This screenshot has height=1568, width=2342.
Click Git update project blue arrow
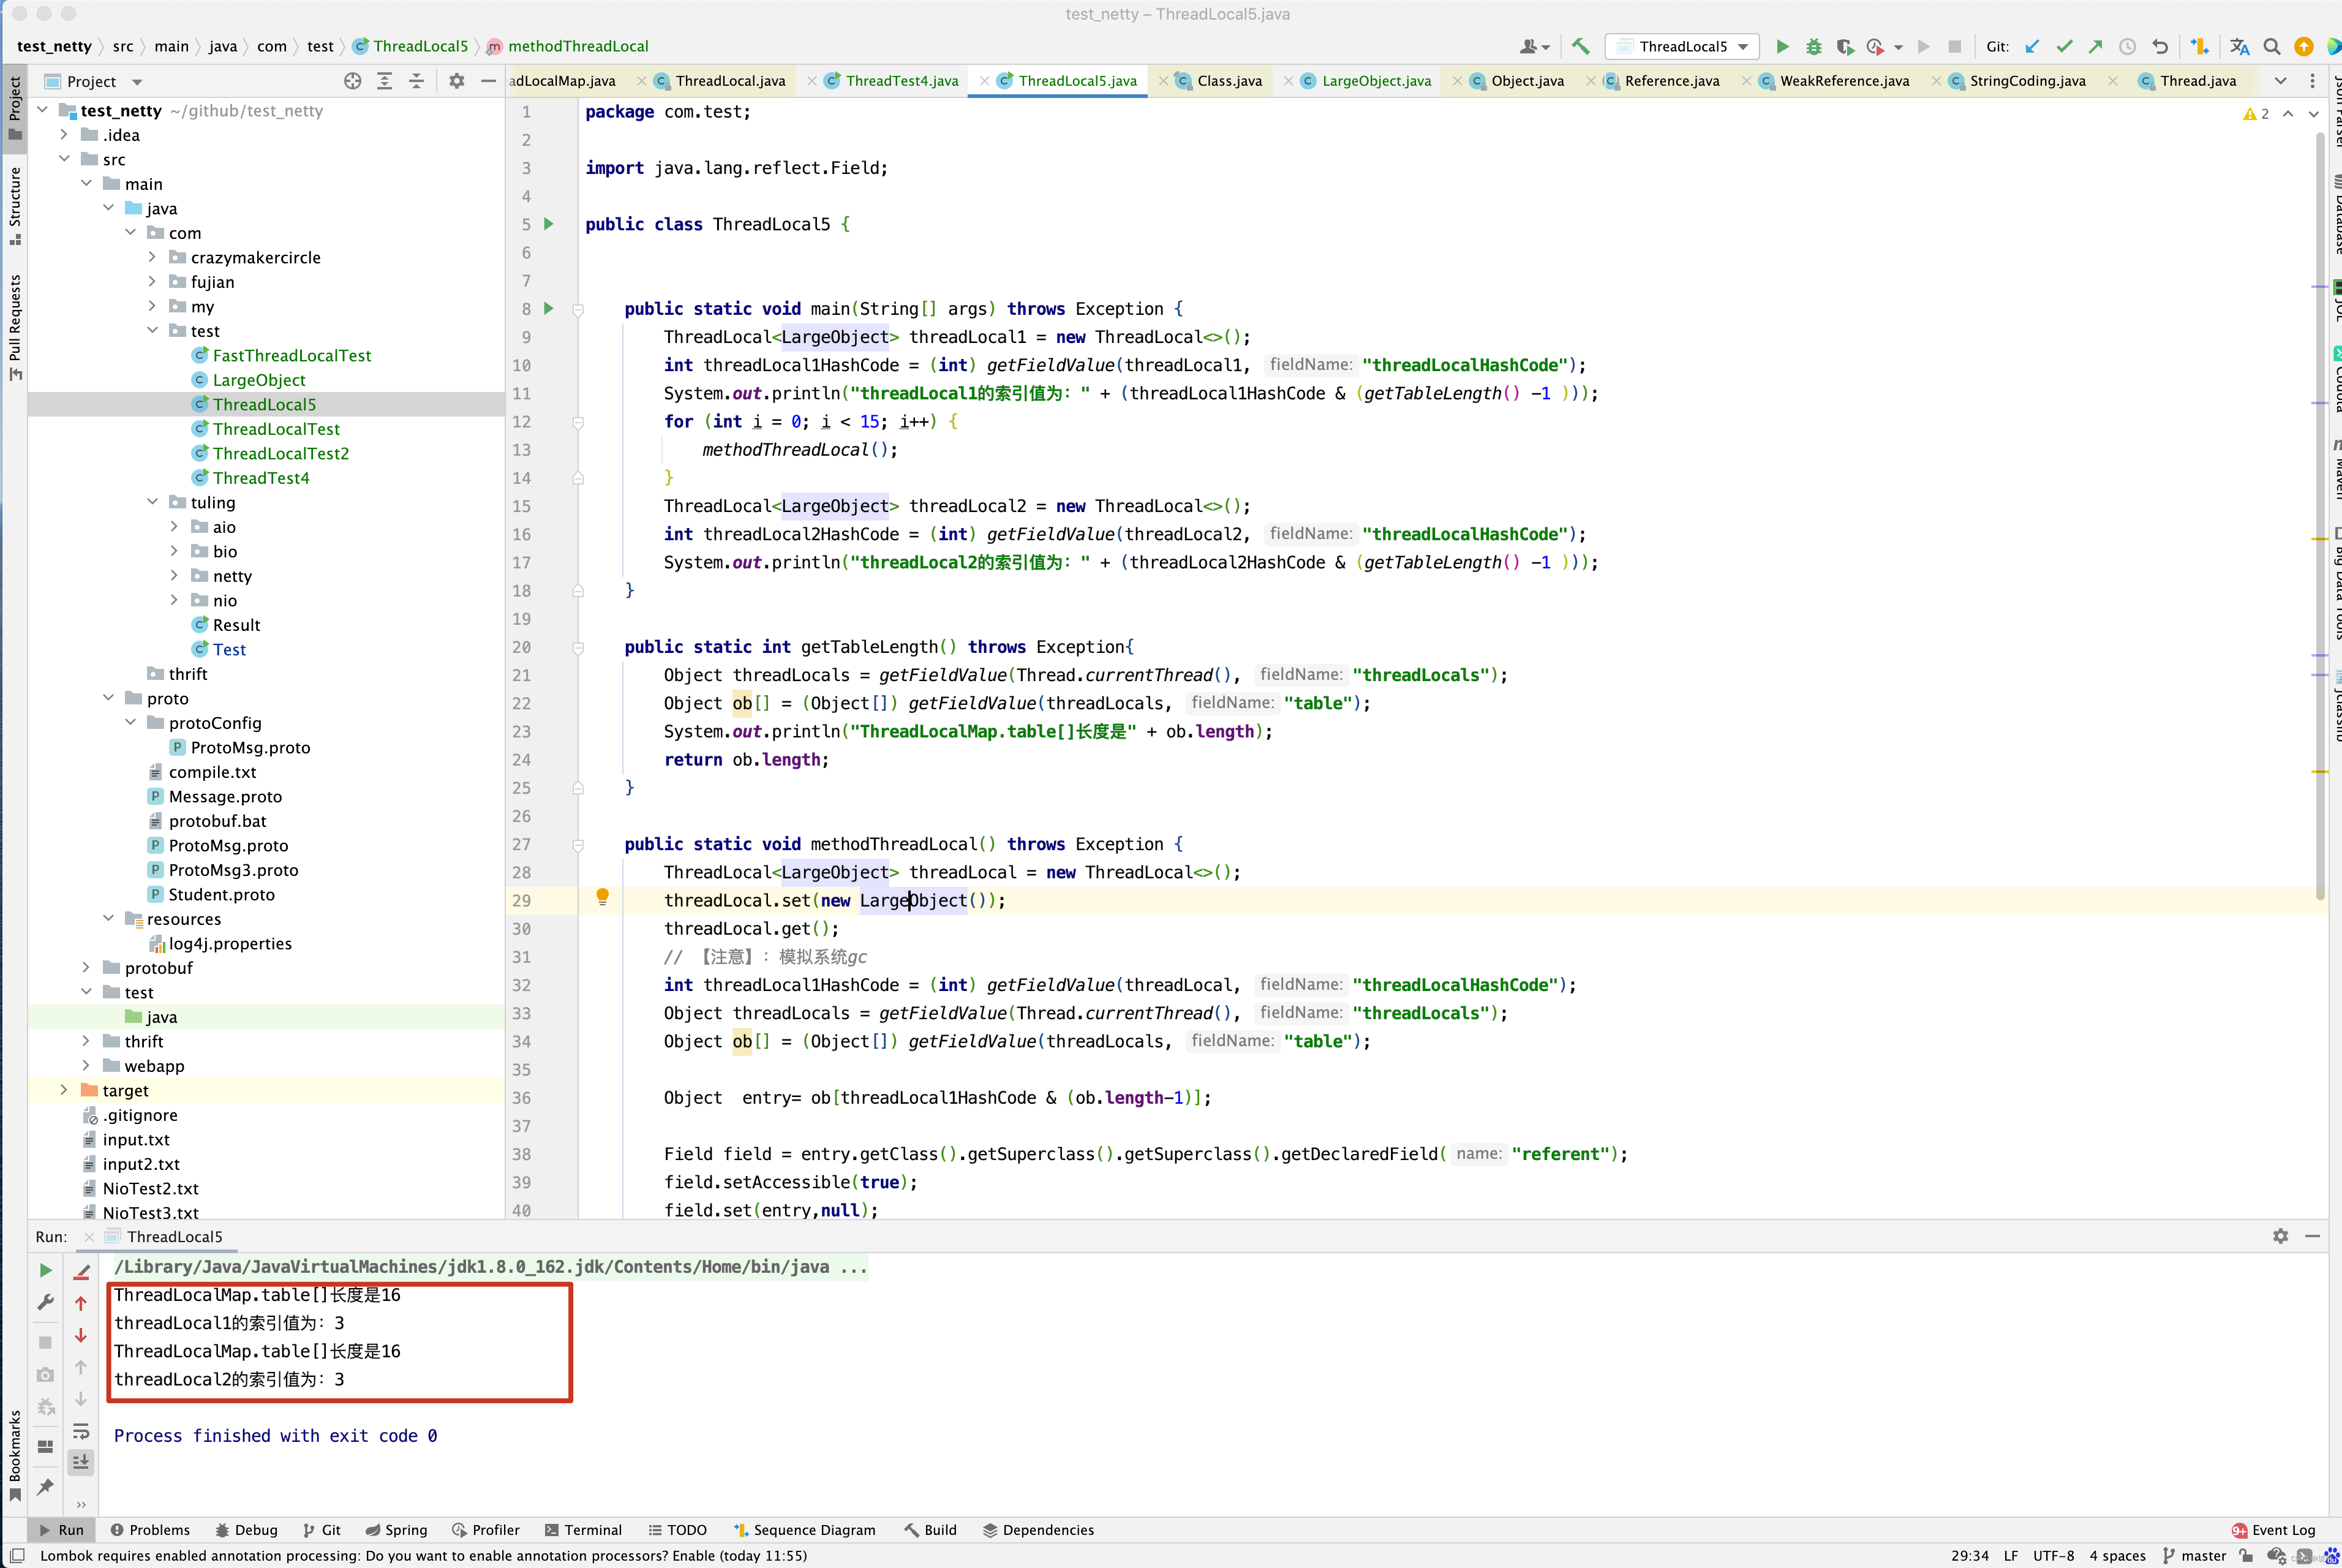2031,46
